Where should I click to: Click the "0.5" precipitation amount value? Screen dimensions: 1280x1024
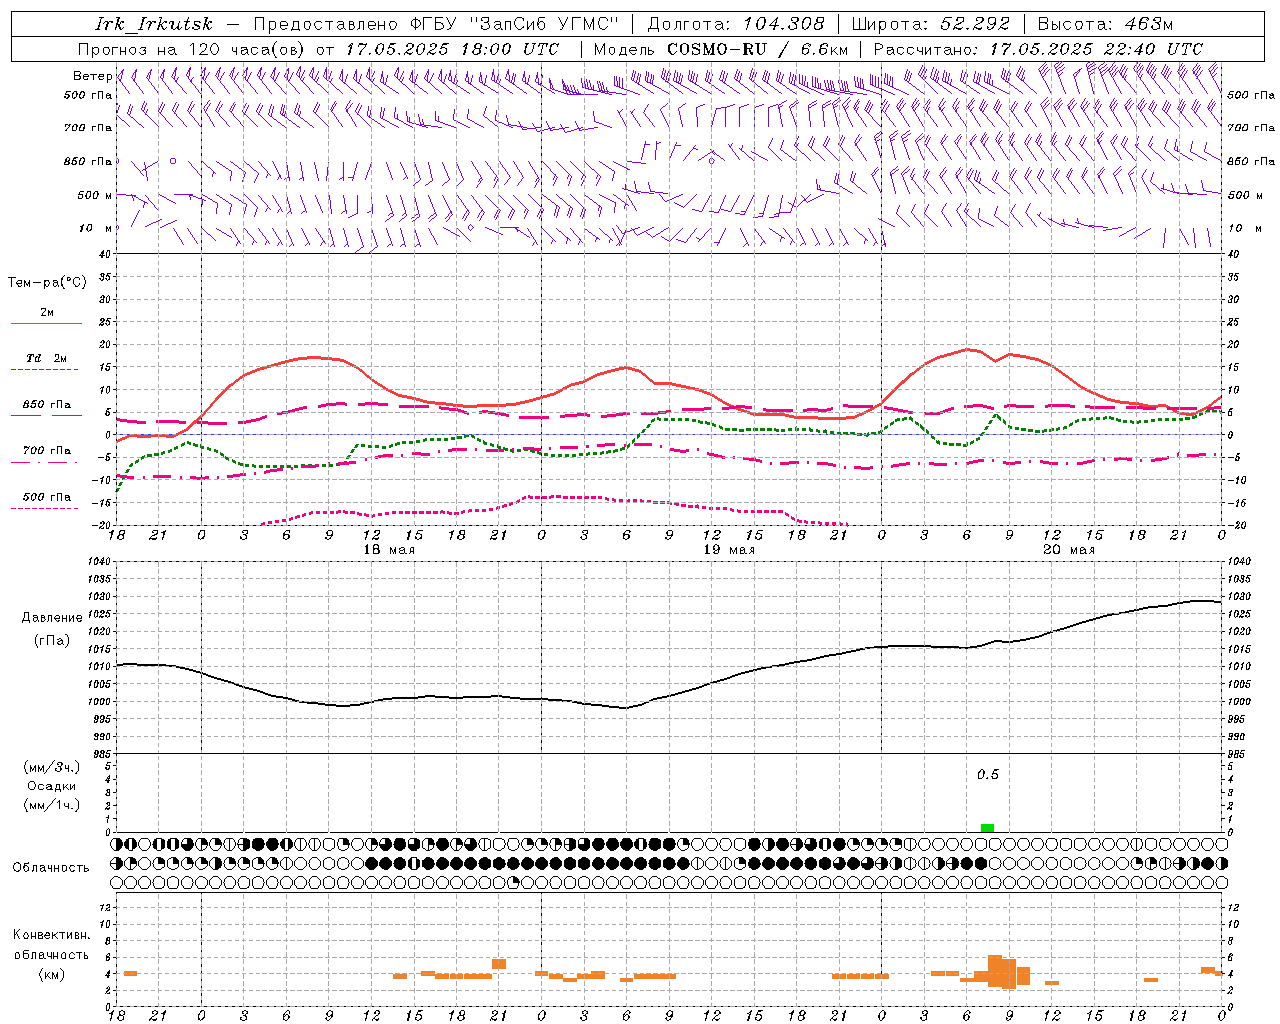[988, 775]
